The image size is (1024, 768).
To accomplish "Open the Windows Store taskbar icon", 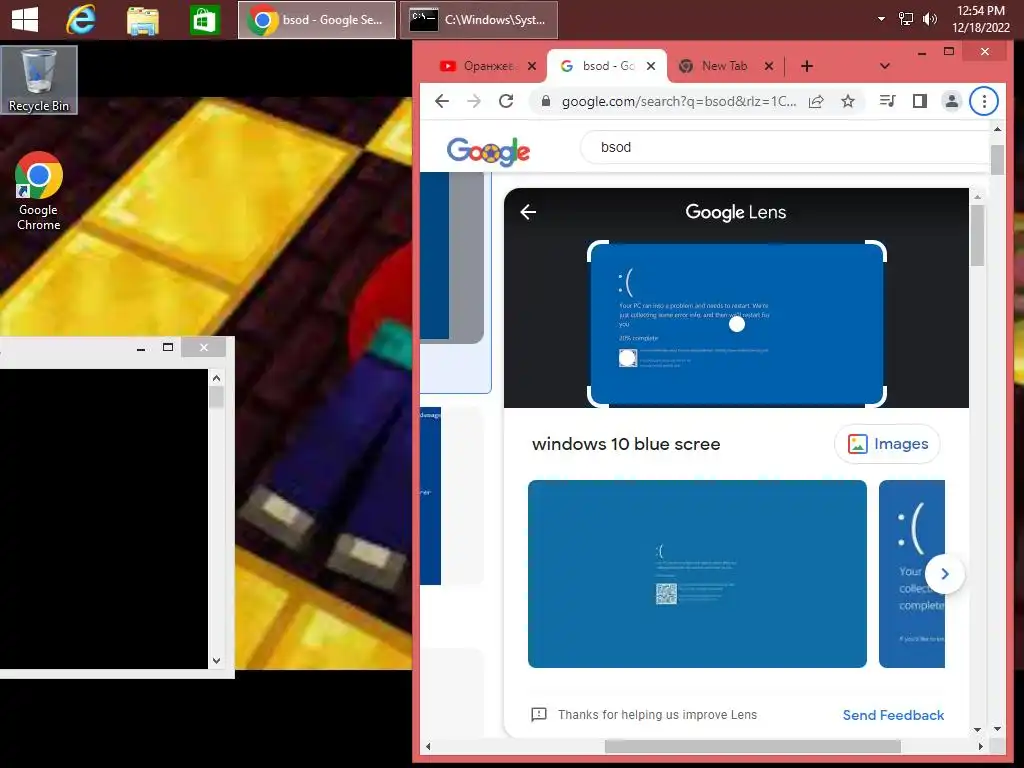I will (204, 20).
